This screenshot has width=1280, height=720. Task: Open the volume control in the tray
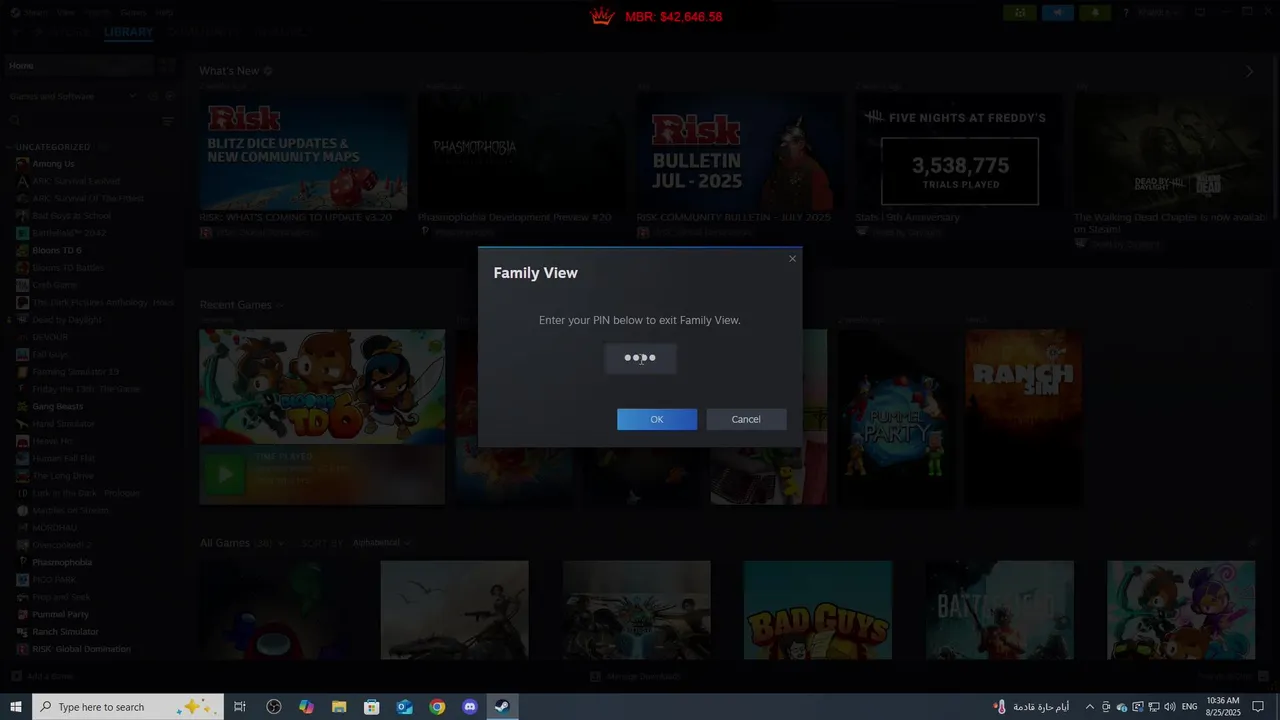pos(1169,707)
